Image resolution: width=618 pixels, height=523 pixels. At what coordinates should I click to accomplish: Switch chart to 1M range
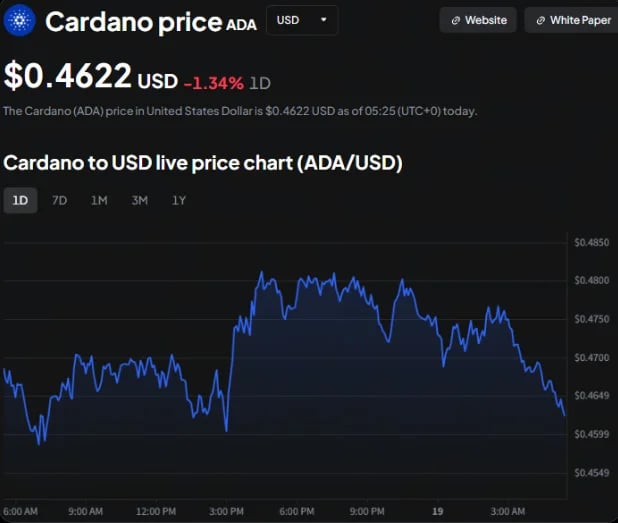tap(99, 201)
